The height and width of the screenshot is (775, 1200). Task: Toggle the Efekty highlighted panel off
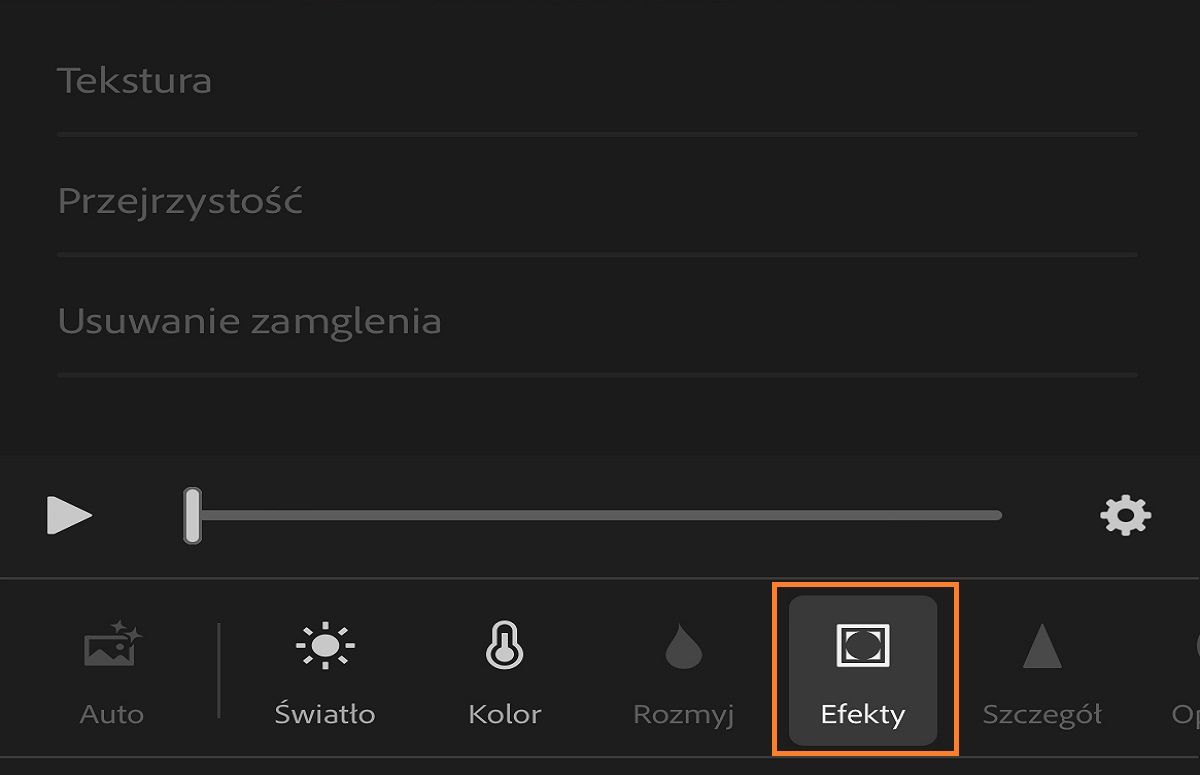862,670
